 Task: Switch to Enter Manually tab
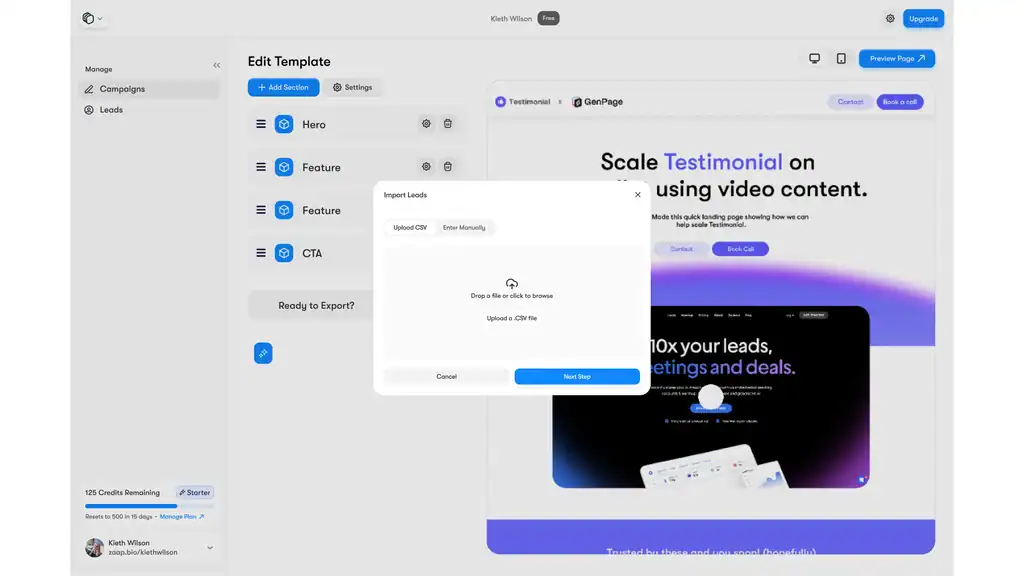tap(464, 228)
